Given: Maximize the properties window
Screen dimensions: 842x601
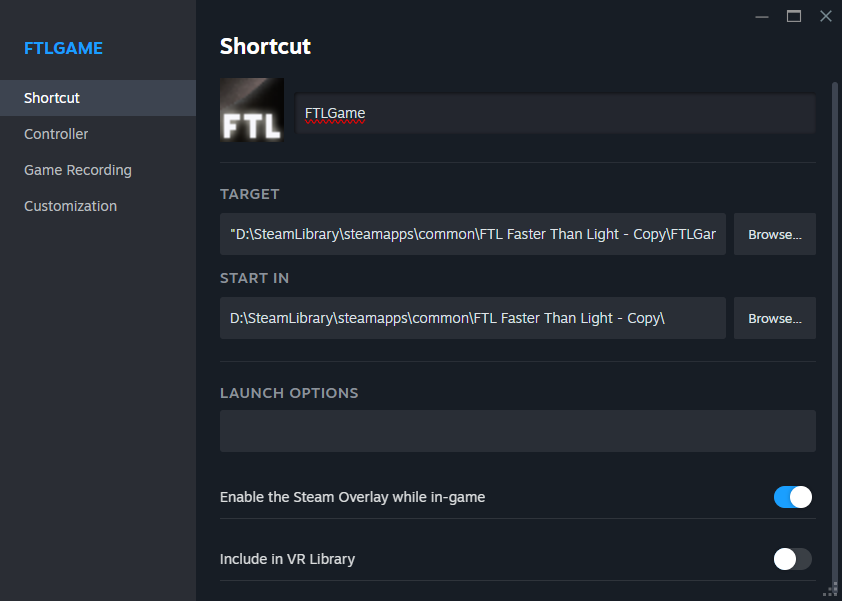Looking at the screenshot, I should (x=794, y=16).
